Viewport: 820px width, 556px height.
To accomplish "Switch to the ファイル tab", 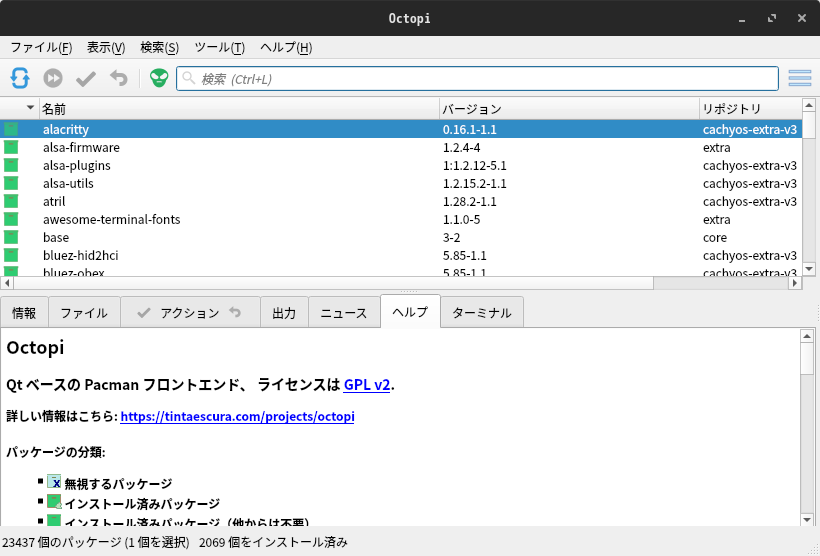I will [x=84, y=313].
